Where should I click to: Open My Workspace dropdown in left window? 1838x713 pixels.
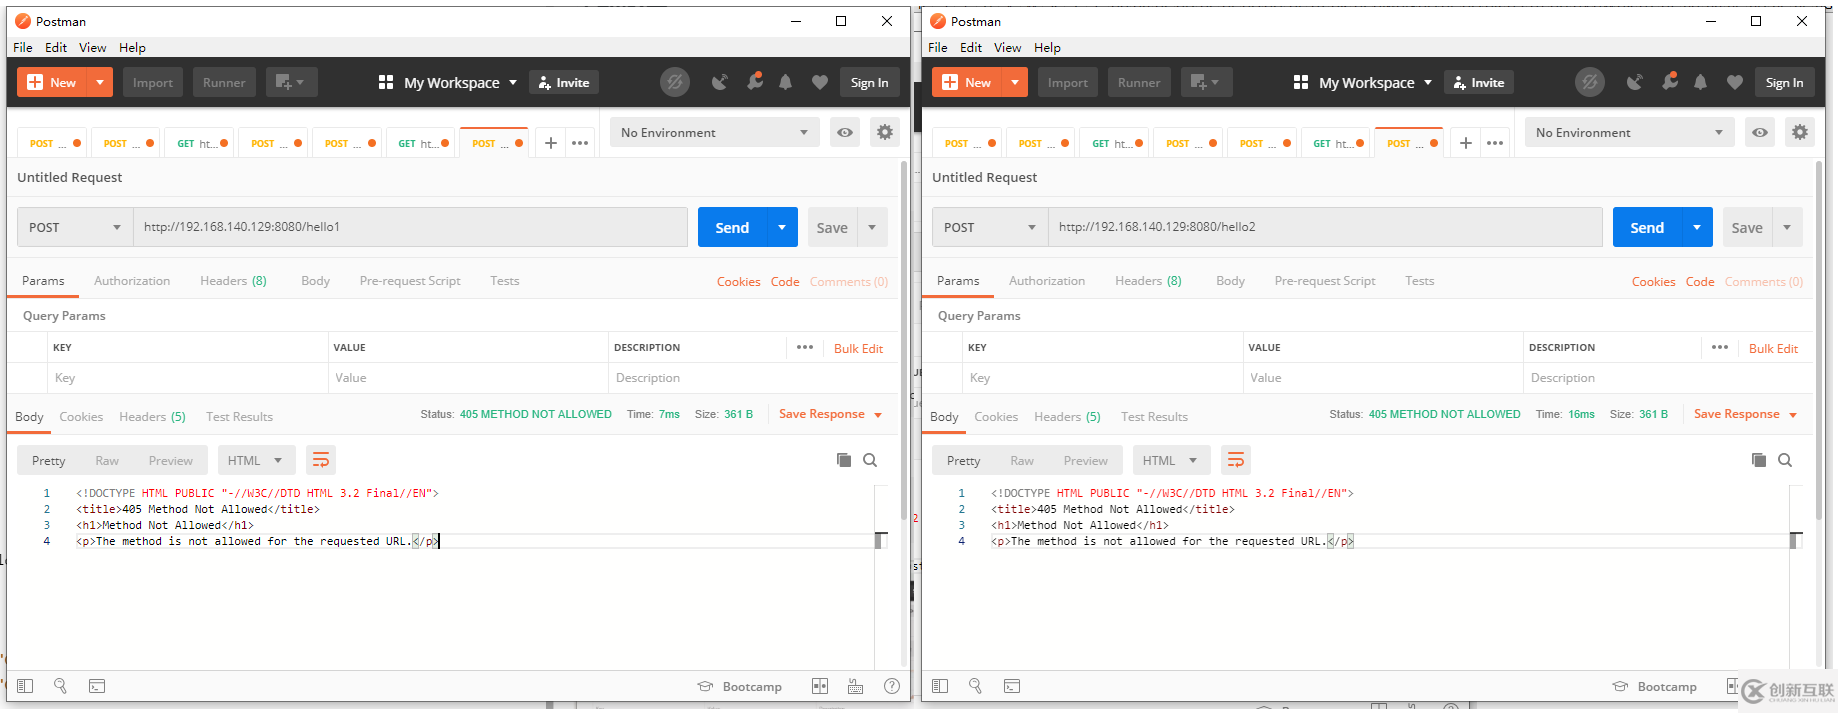(448, 82)
